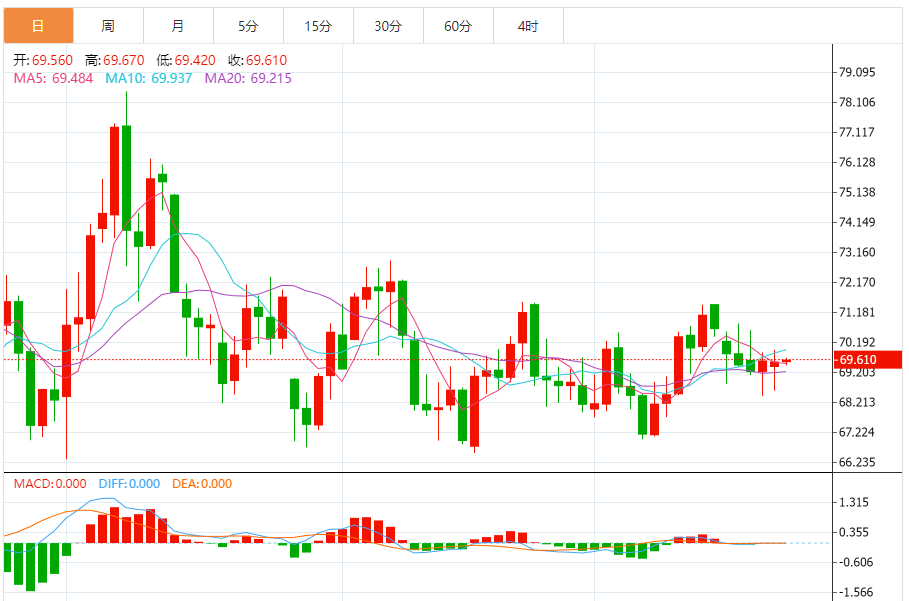Click the 78.106 price axis label
This screenshot has width=909, height=601.
pos(857,103)
